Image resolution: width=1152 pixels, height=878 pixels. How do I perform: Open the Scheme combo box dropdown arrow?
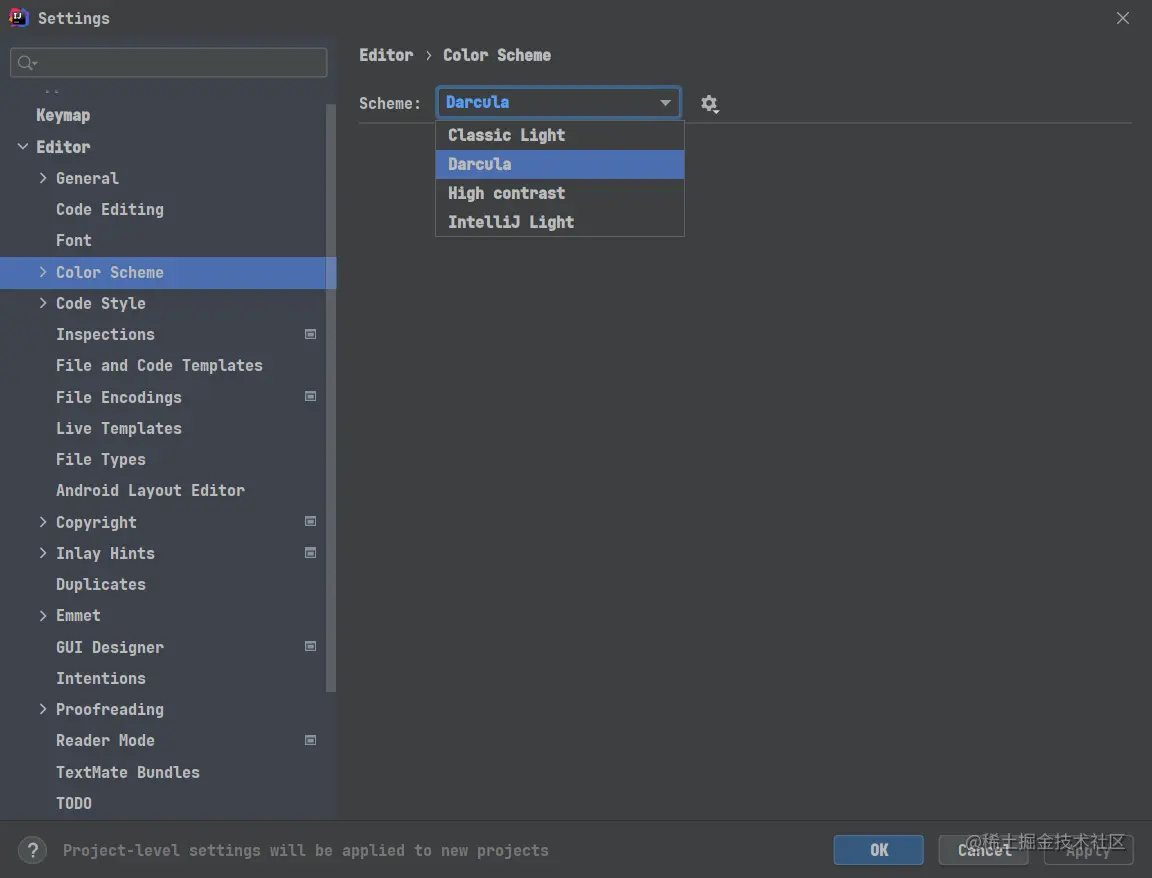(x=665, y=103)
